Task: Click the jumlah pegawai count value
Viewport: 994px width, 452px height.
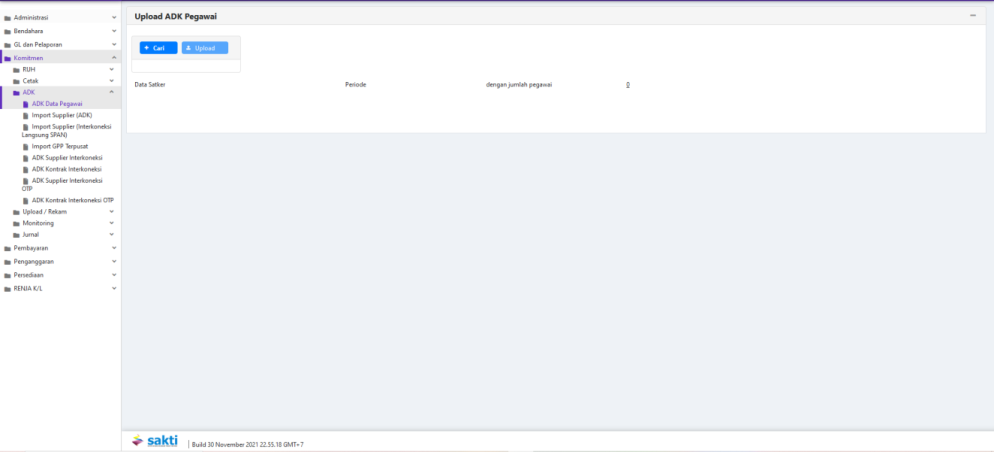Action: coord(628,85)
